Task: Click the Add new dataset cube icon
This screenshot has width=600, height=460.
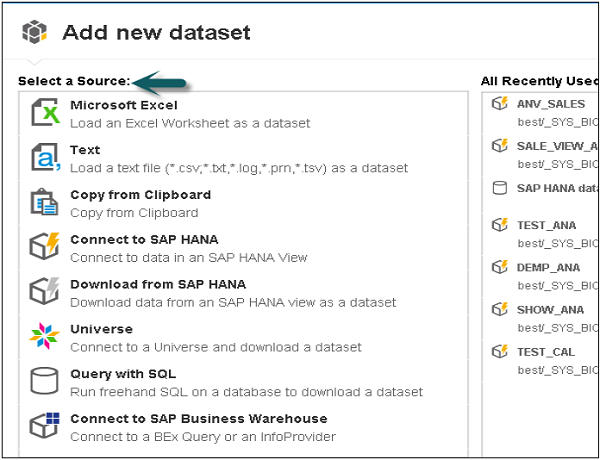Action: [35, 32]
